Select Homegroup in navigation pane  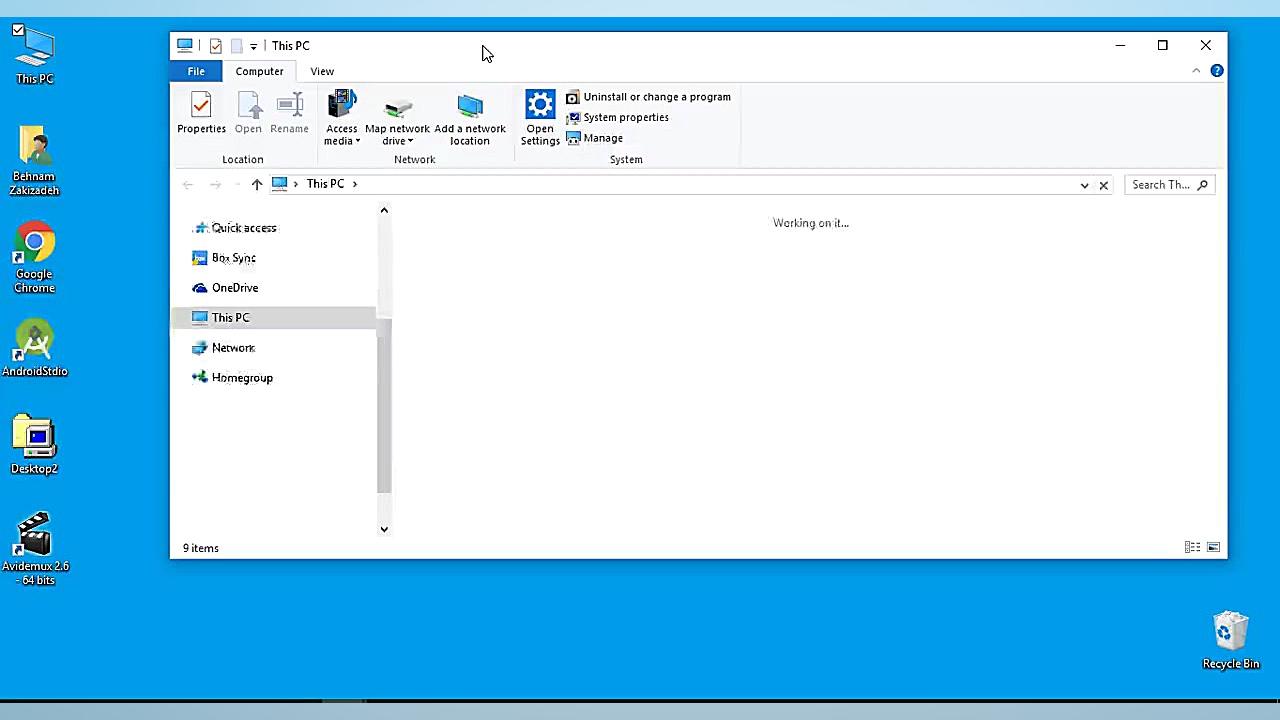(x=242, y=378)
